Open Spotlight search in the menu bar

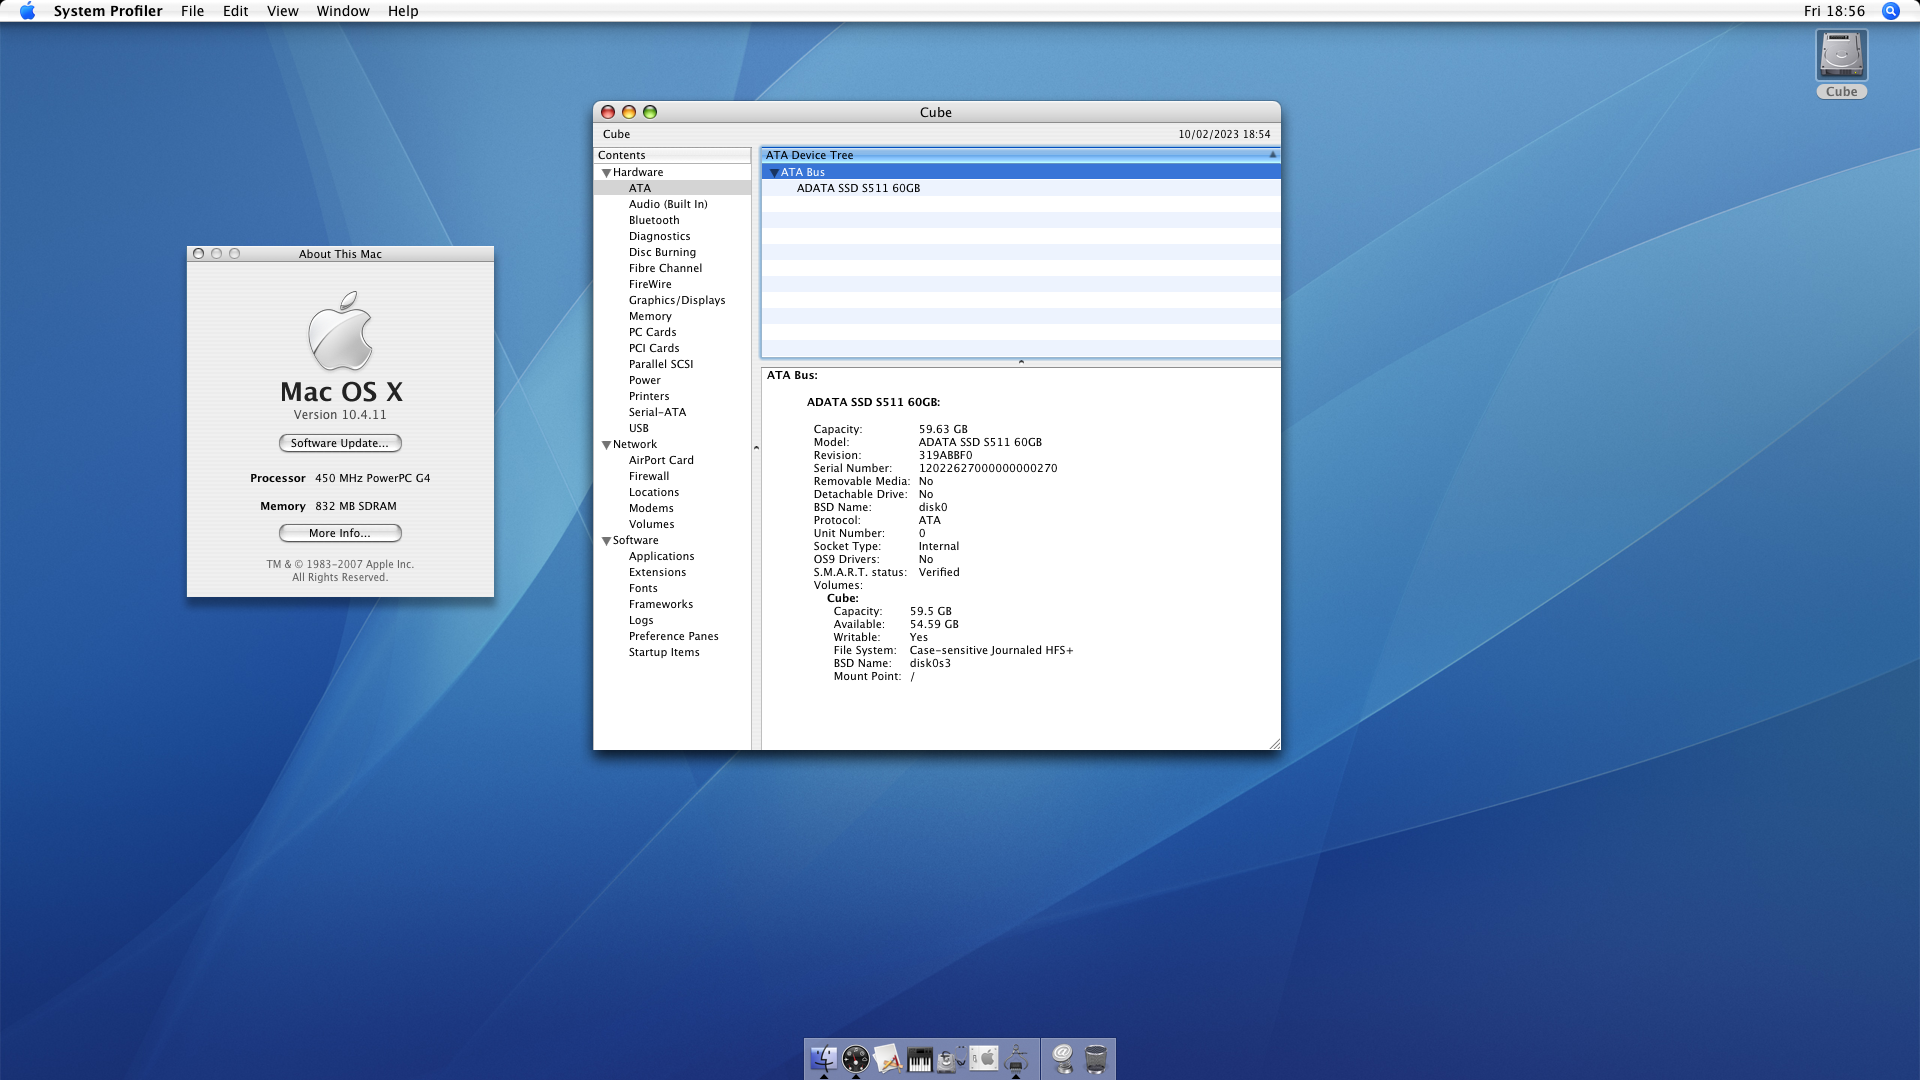click(1890, 11)
